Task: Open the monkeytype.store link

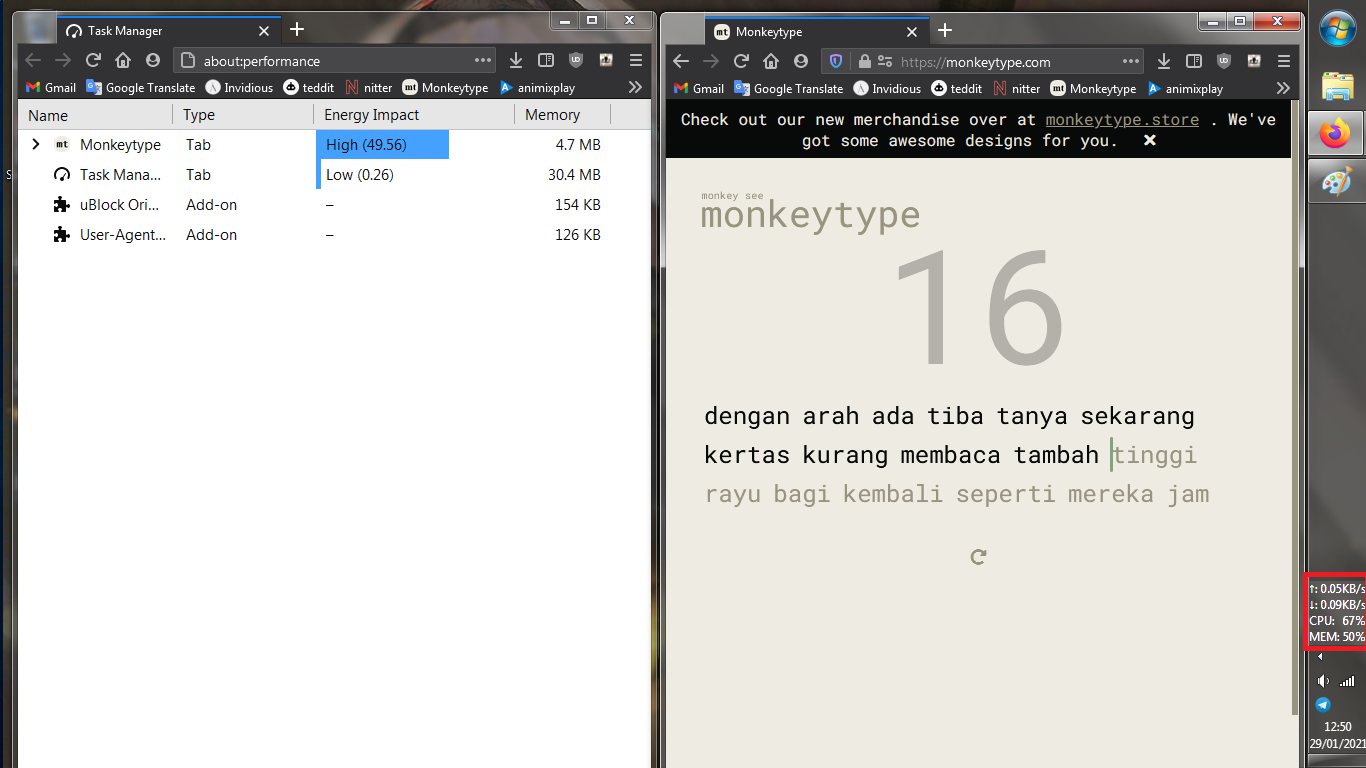Action: pos(1122,119)
